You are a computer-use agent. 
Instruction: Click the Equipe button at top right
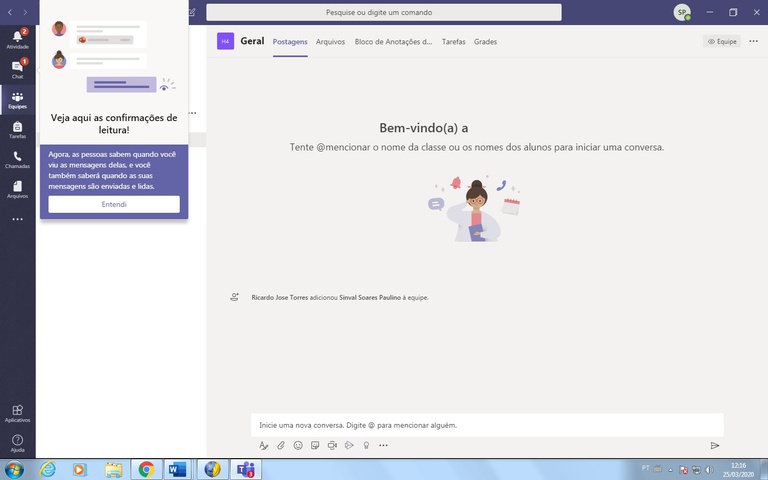point(722,42)
